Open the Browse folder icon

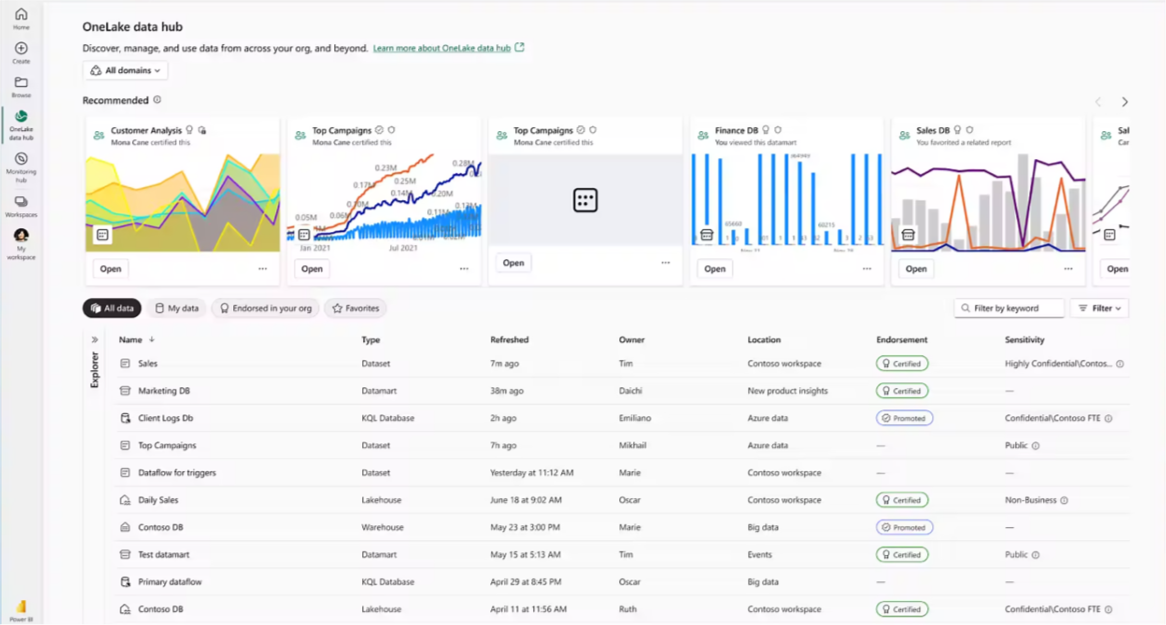[21, 83]
